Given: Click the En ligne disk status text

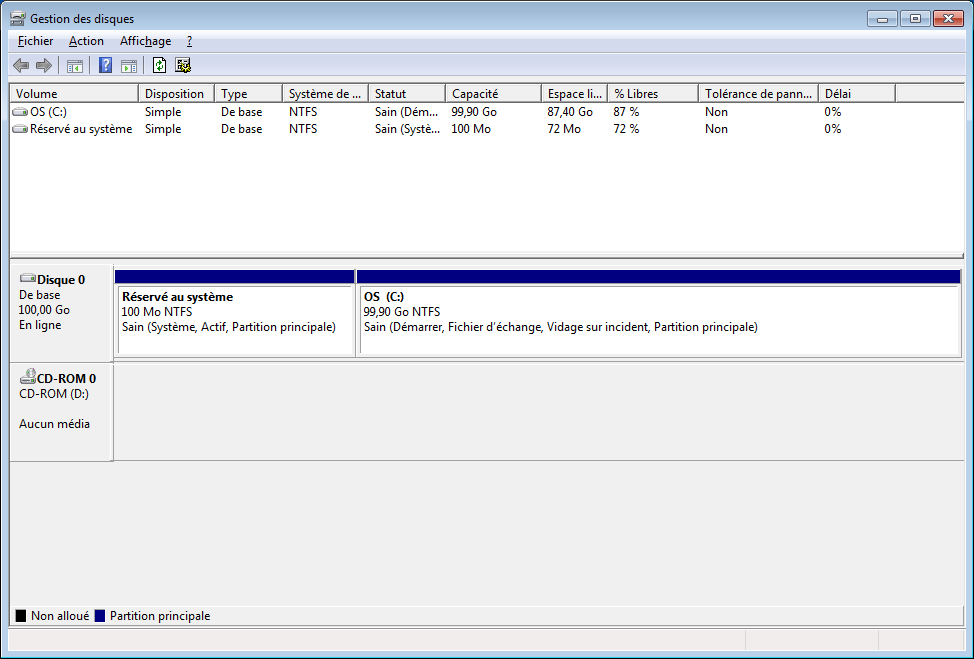Looking at the screenshot, I should pyautogui.click(x=40, y=325).
